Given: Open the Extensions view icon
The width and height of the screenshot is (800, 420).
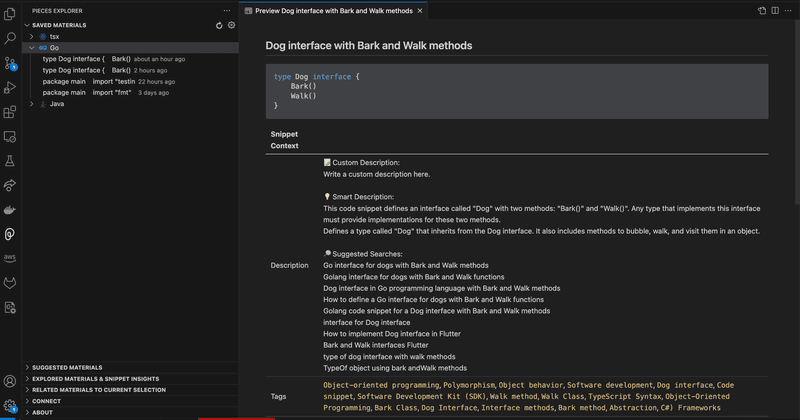Looking at the screenshot, I should [10, 112].
